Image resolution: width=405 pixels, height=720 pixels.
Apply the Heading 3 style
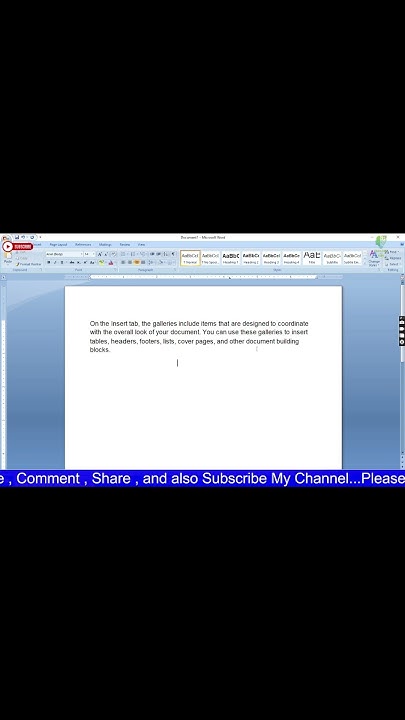(x=271, y=258)
